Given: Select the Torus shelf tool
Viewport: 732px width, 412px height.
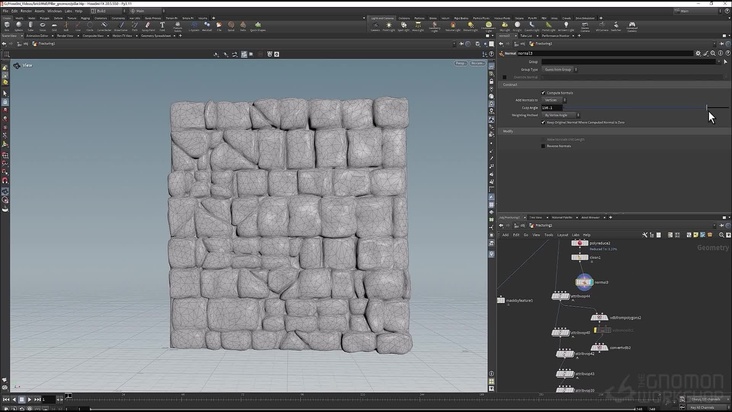Looking at the screenshot, I should click(x=42, y=26).
